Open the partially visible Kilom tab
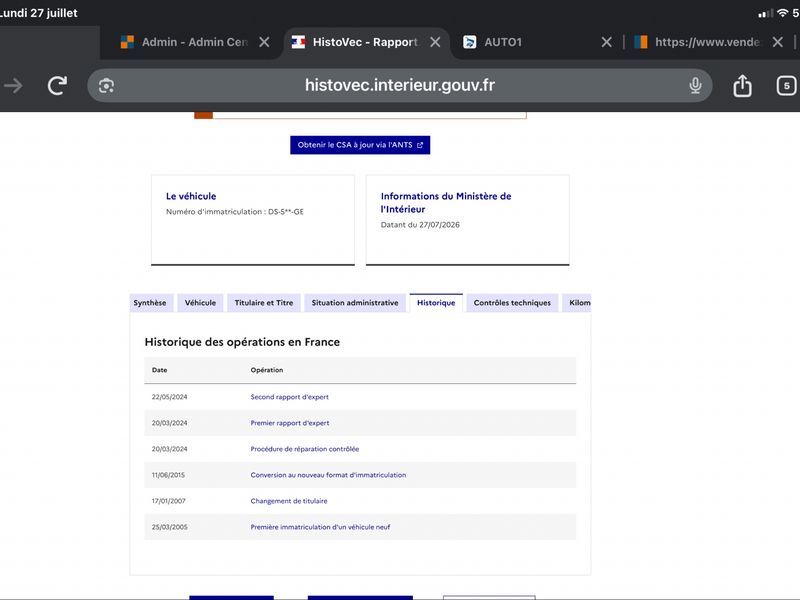The width and height of the screenshot is (800, 600). point(577,303)
